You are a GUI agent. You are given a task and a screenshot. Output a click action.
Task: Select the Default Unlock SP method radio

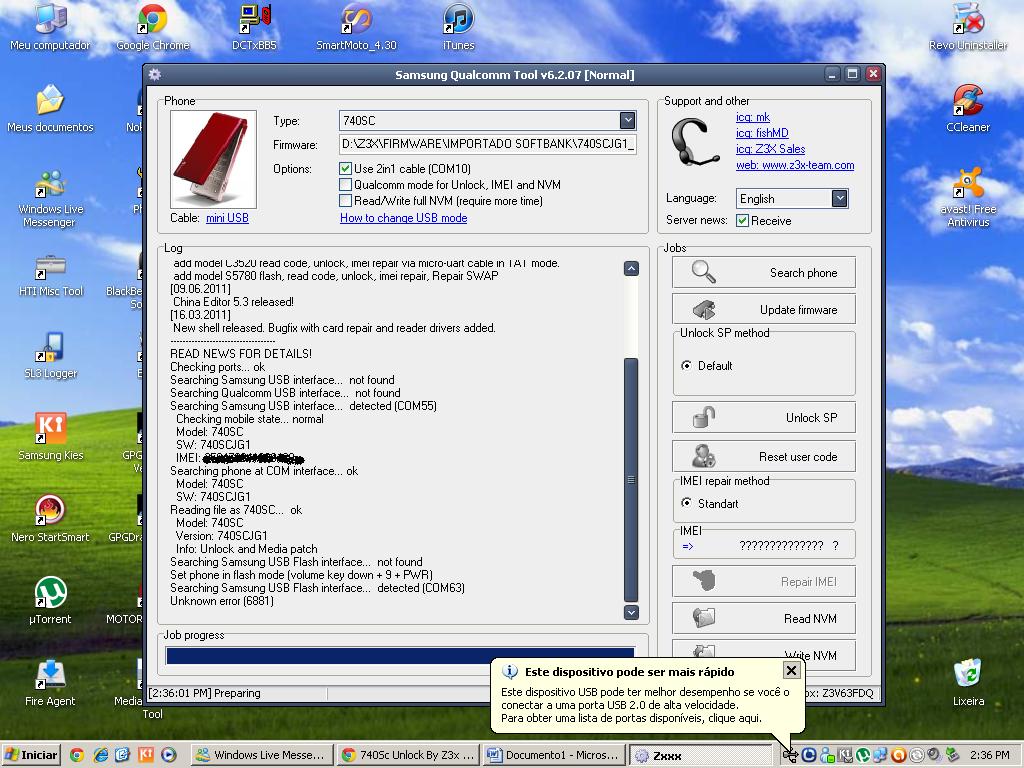(x=686, y=366)
